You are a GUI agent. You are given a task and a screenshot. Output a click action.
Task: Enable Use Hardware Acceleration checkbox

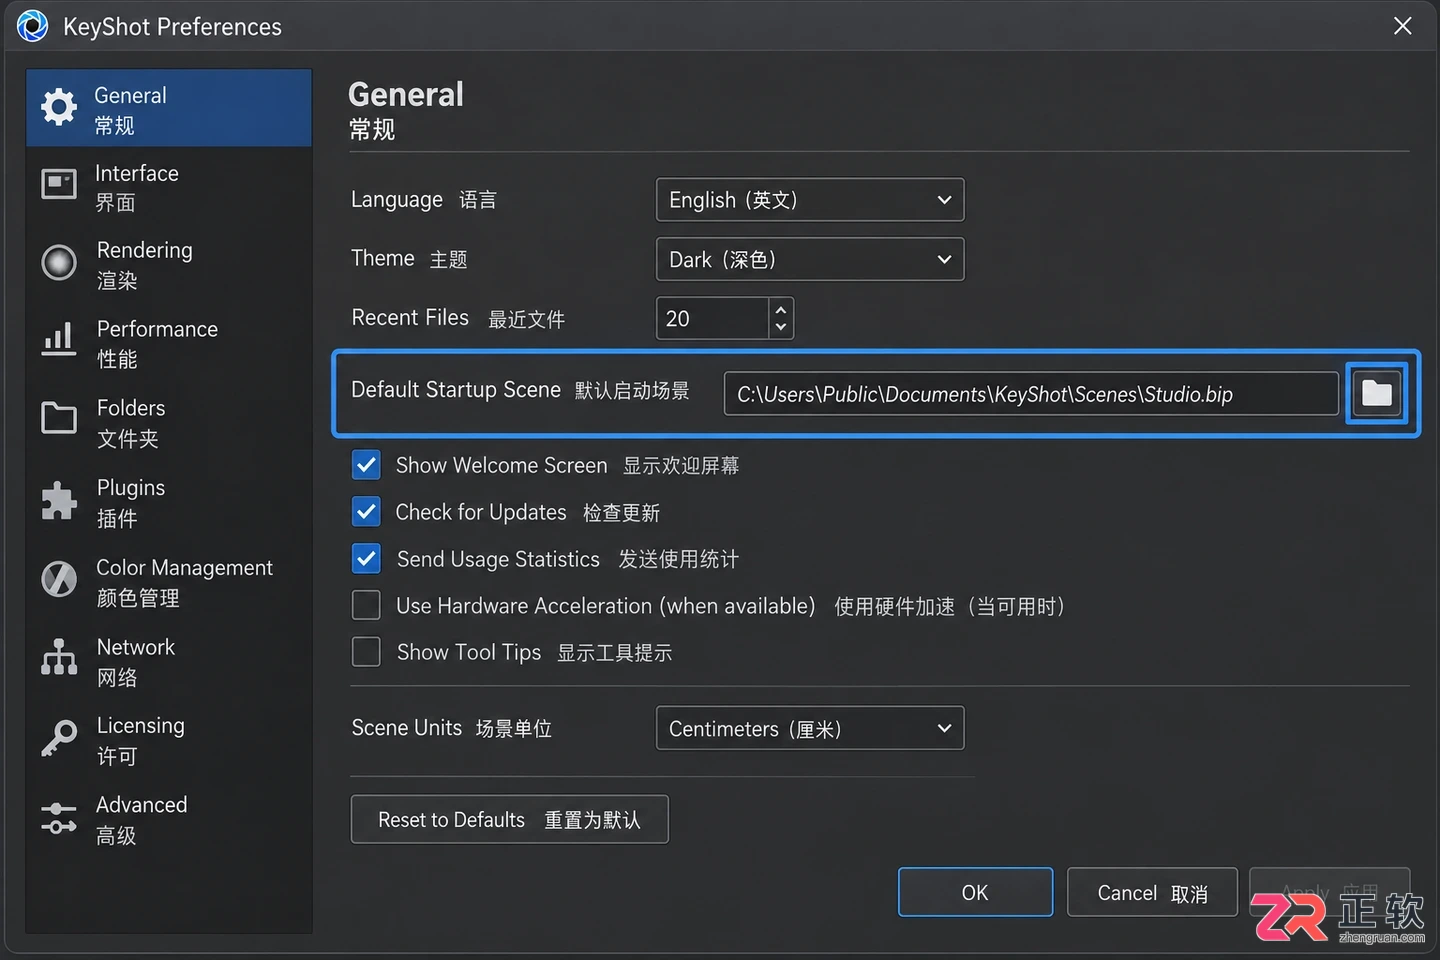(367, 605)
